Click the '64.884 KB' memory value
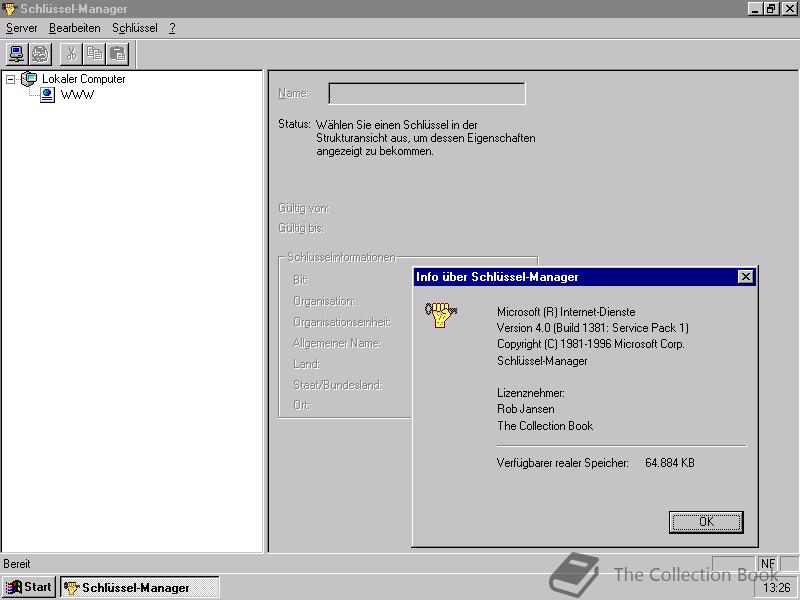 (x=669, y=463)
